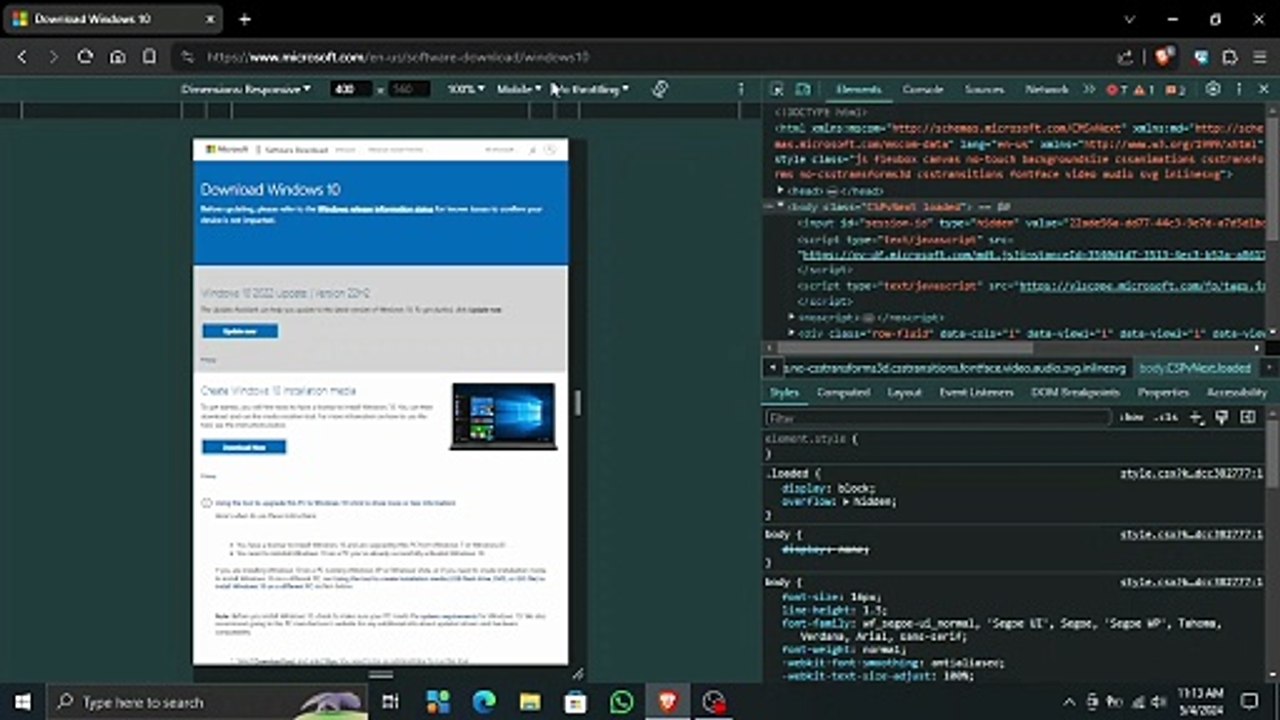Click the extensions puzzle icon
This screenshot has width=1280, height=720.
coord(1230,58)
